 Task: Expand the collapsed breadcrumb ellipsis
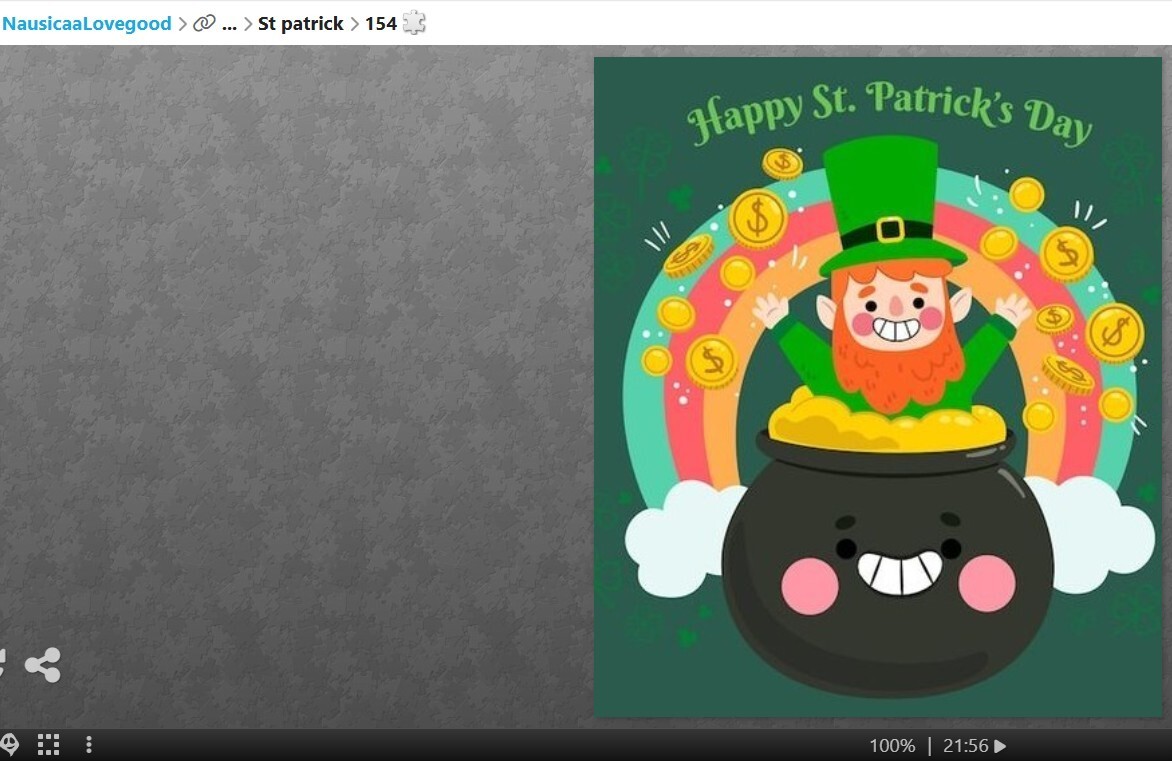coord(229,25)
